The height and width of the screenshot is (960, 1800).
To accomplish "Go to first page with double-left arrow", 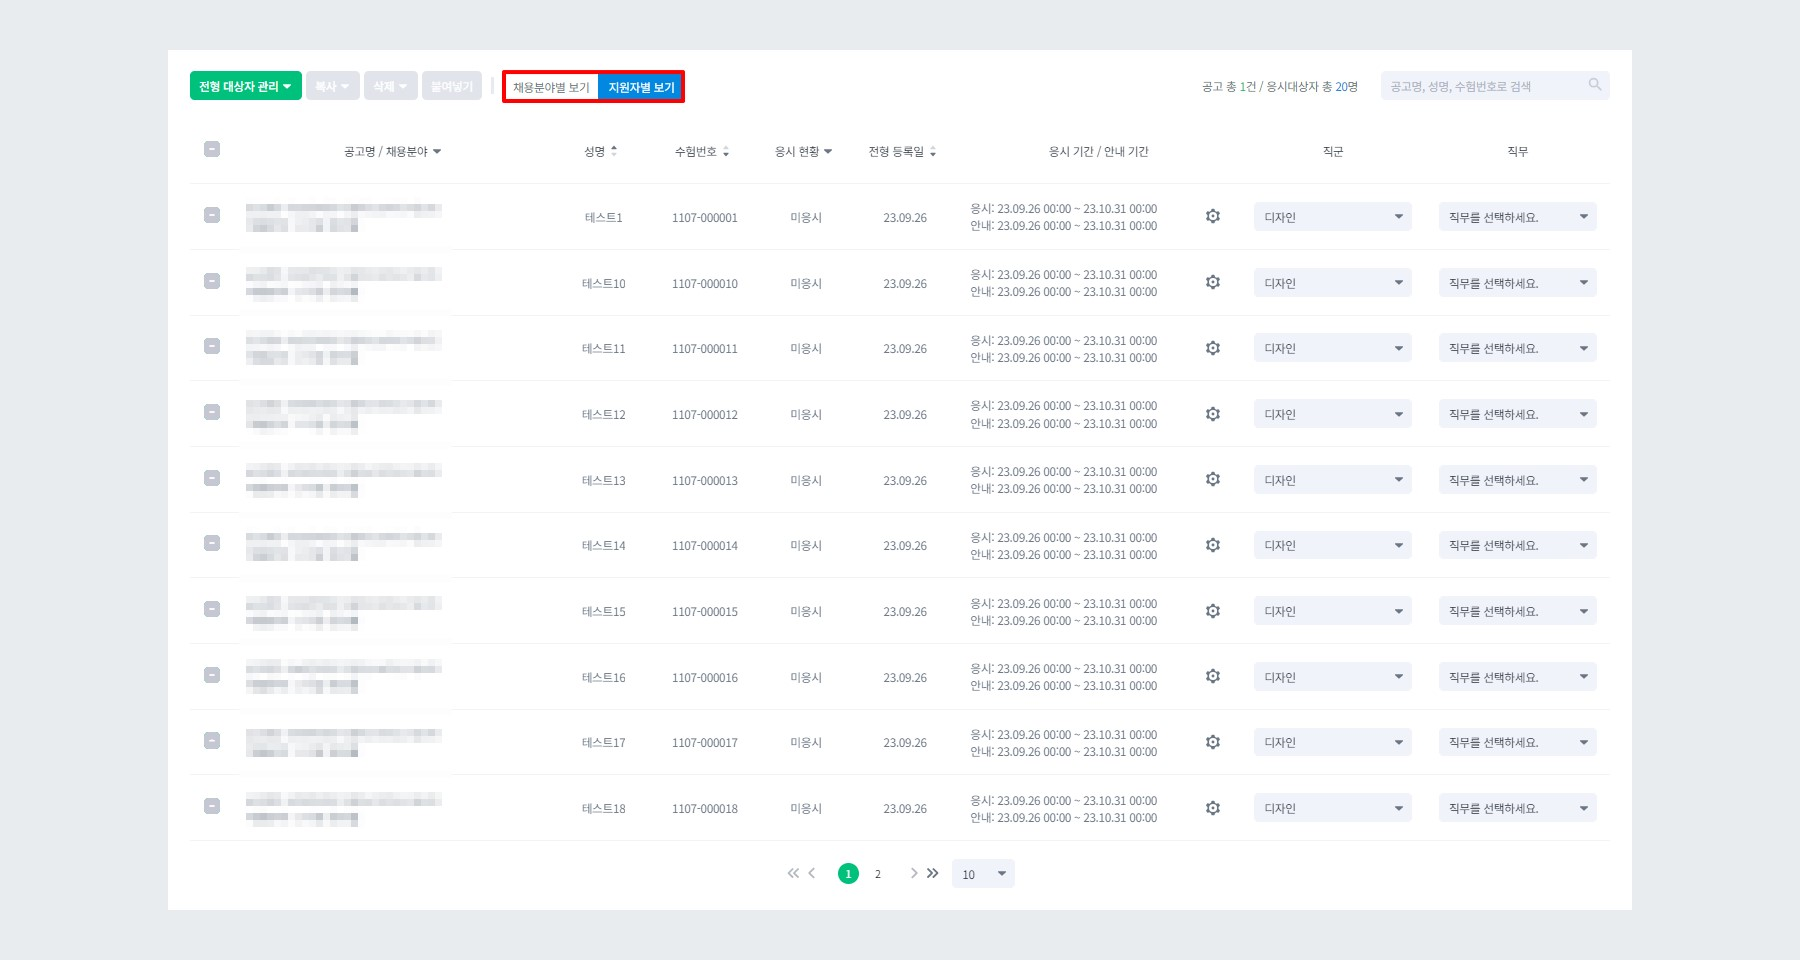I will [793, 873].
